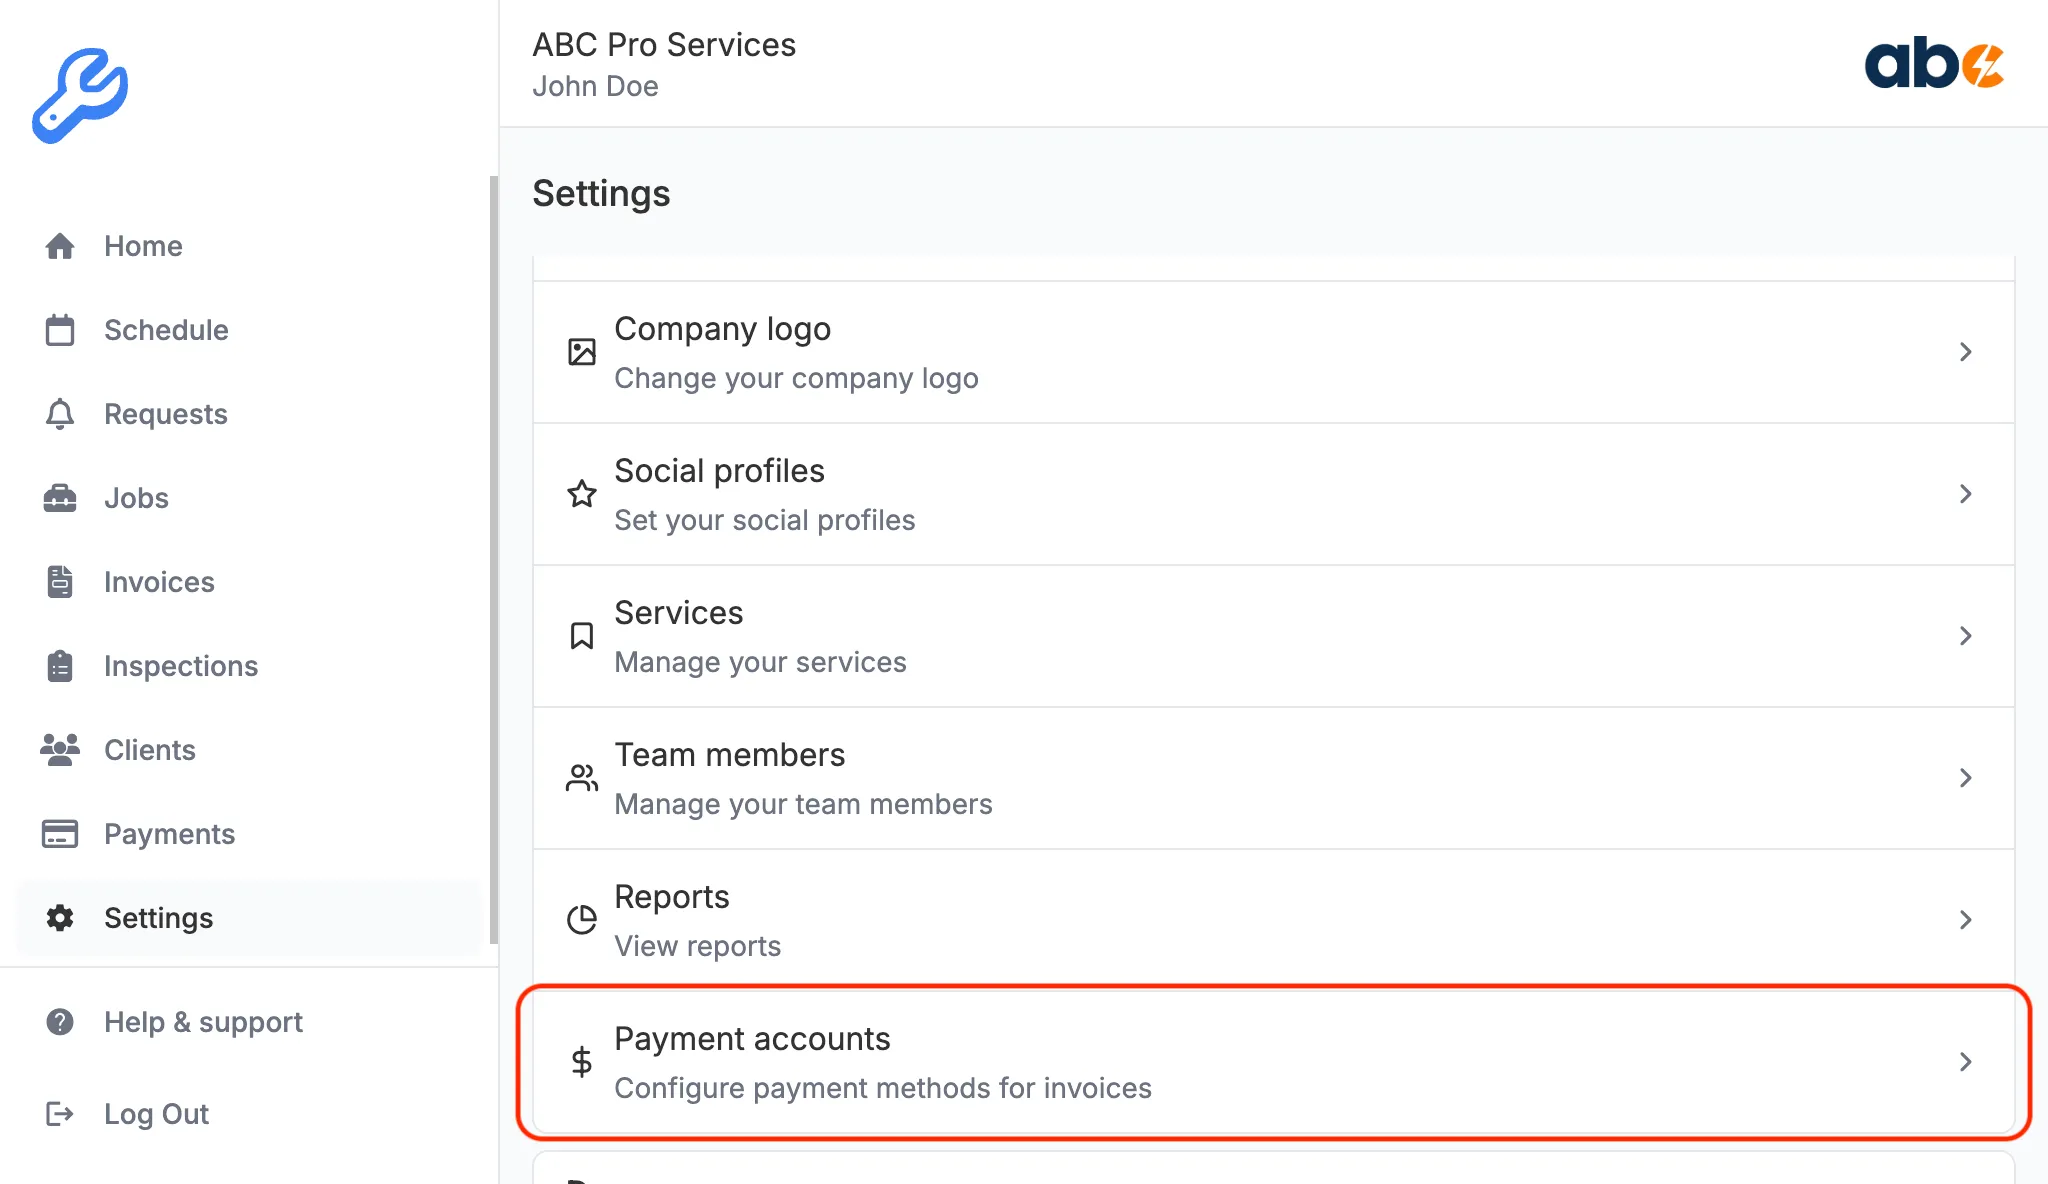Open Reports to view reports
2048x1184 pixels.
click(x=1966, y=919)
